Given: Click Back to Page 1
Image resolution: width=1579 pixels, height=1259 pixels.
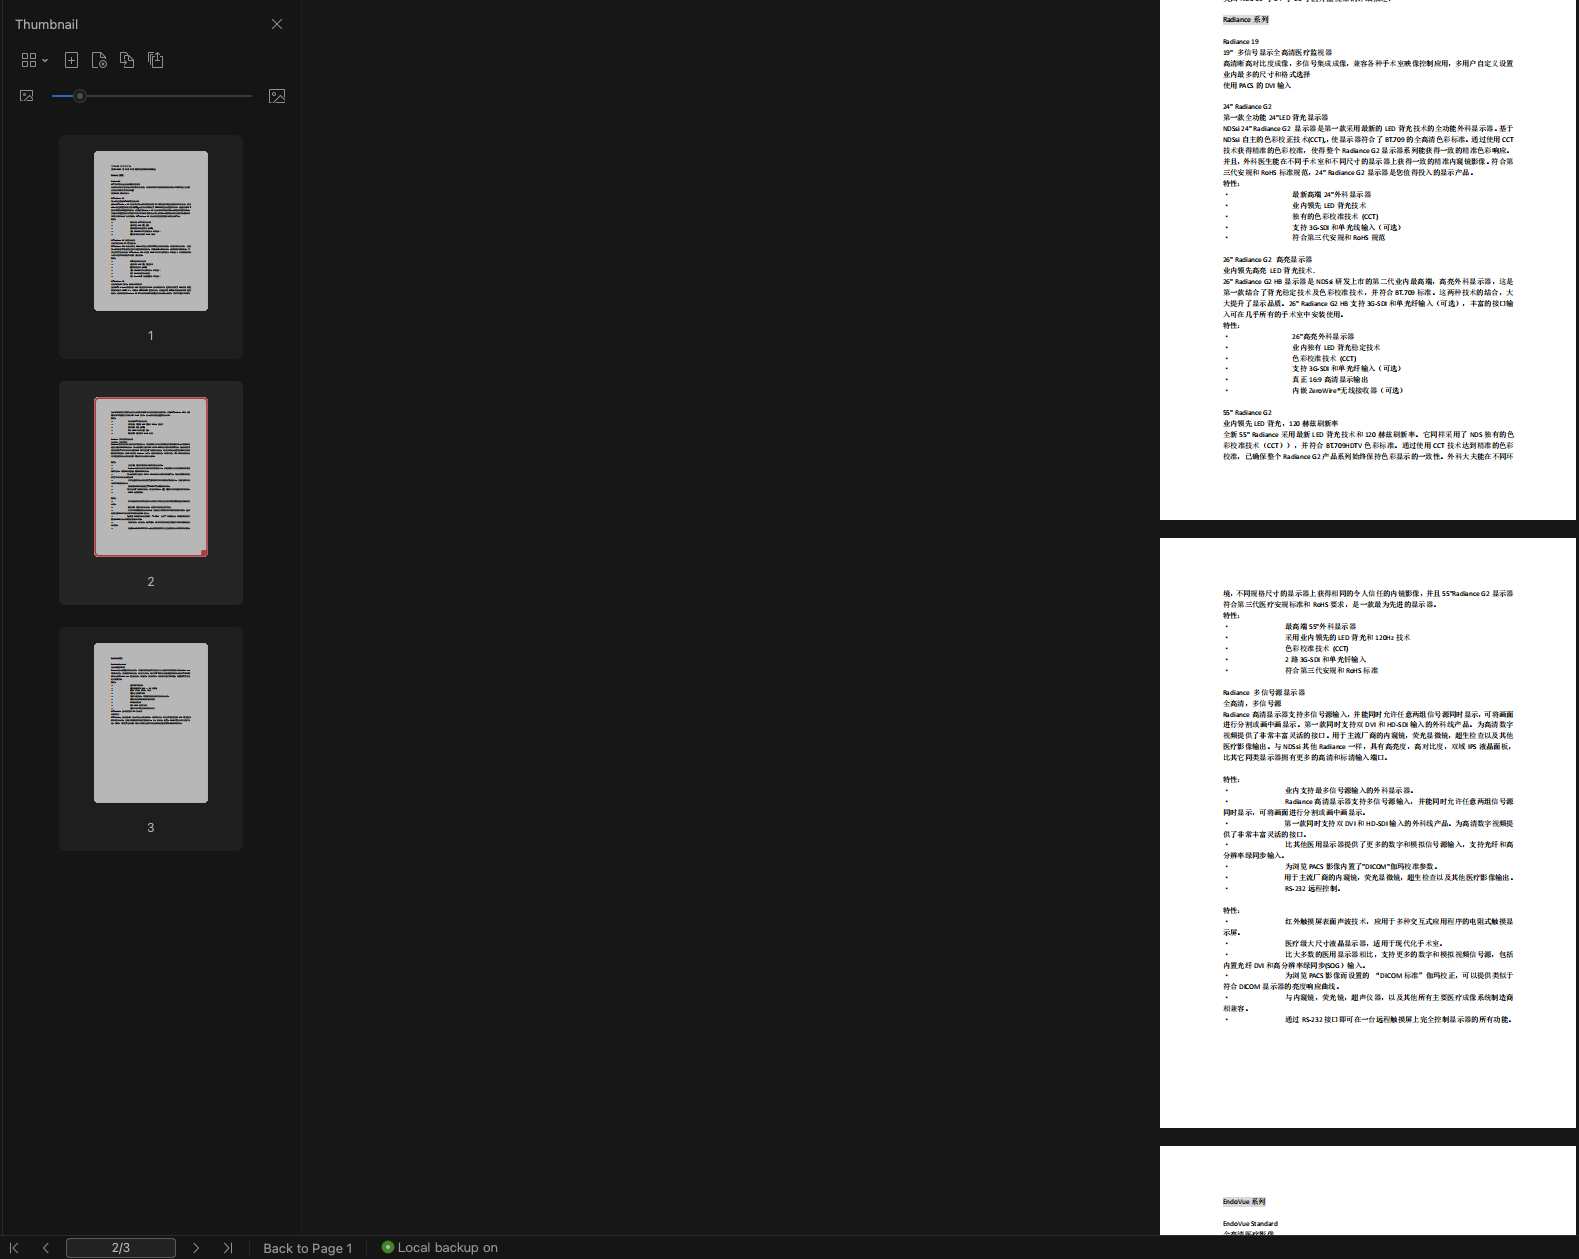Looking at the screenshot, I should click(x=307, y=1247).
